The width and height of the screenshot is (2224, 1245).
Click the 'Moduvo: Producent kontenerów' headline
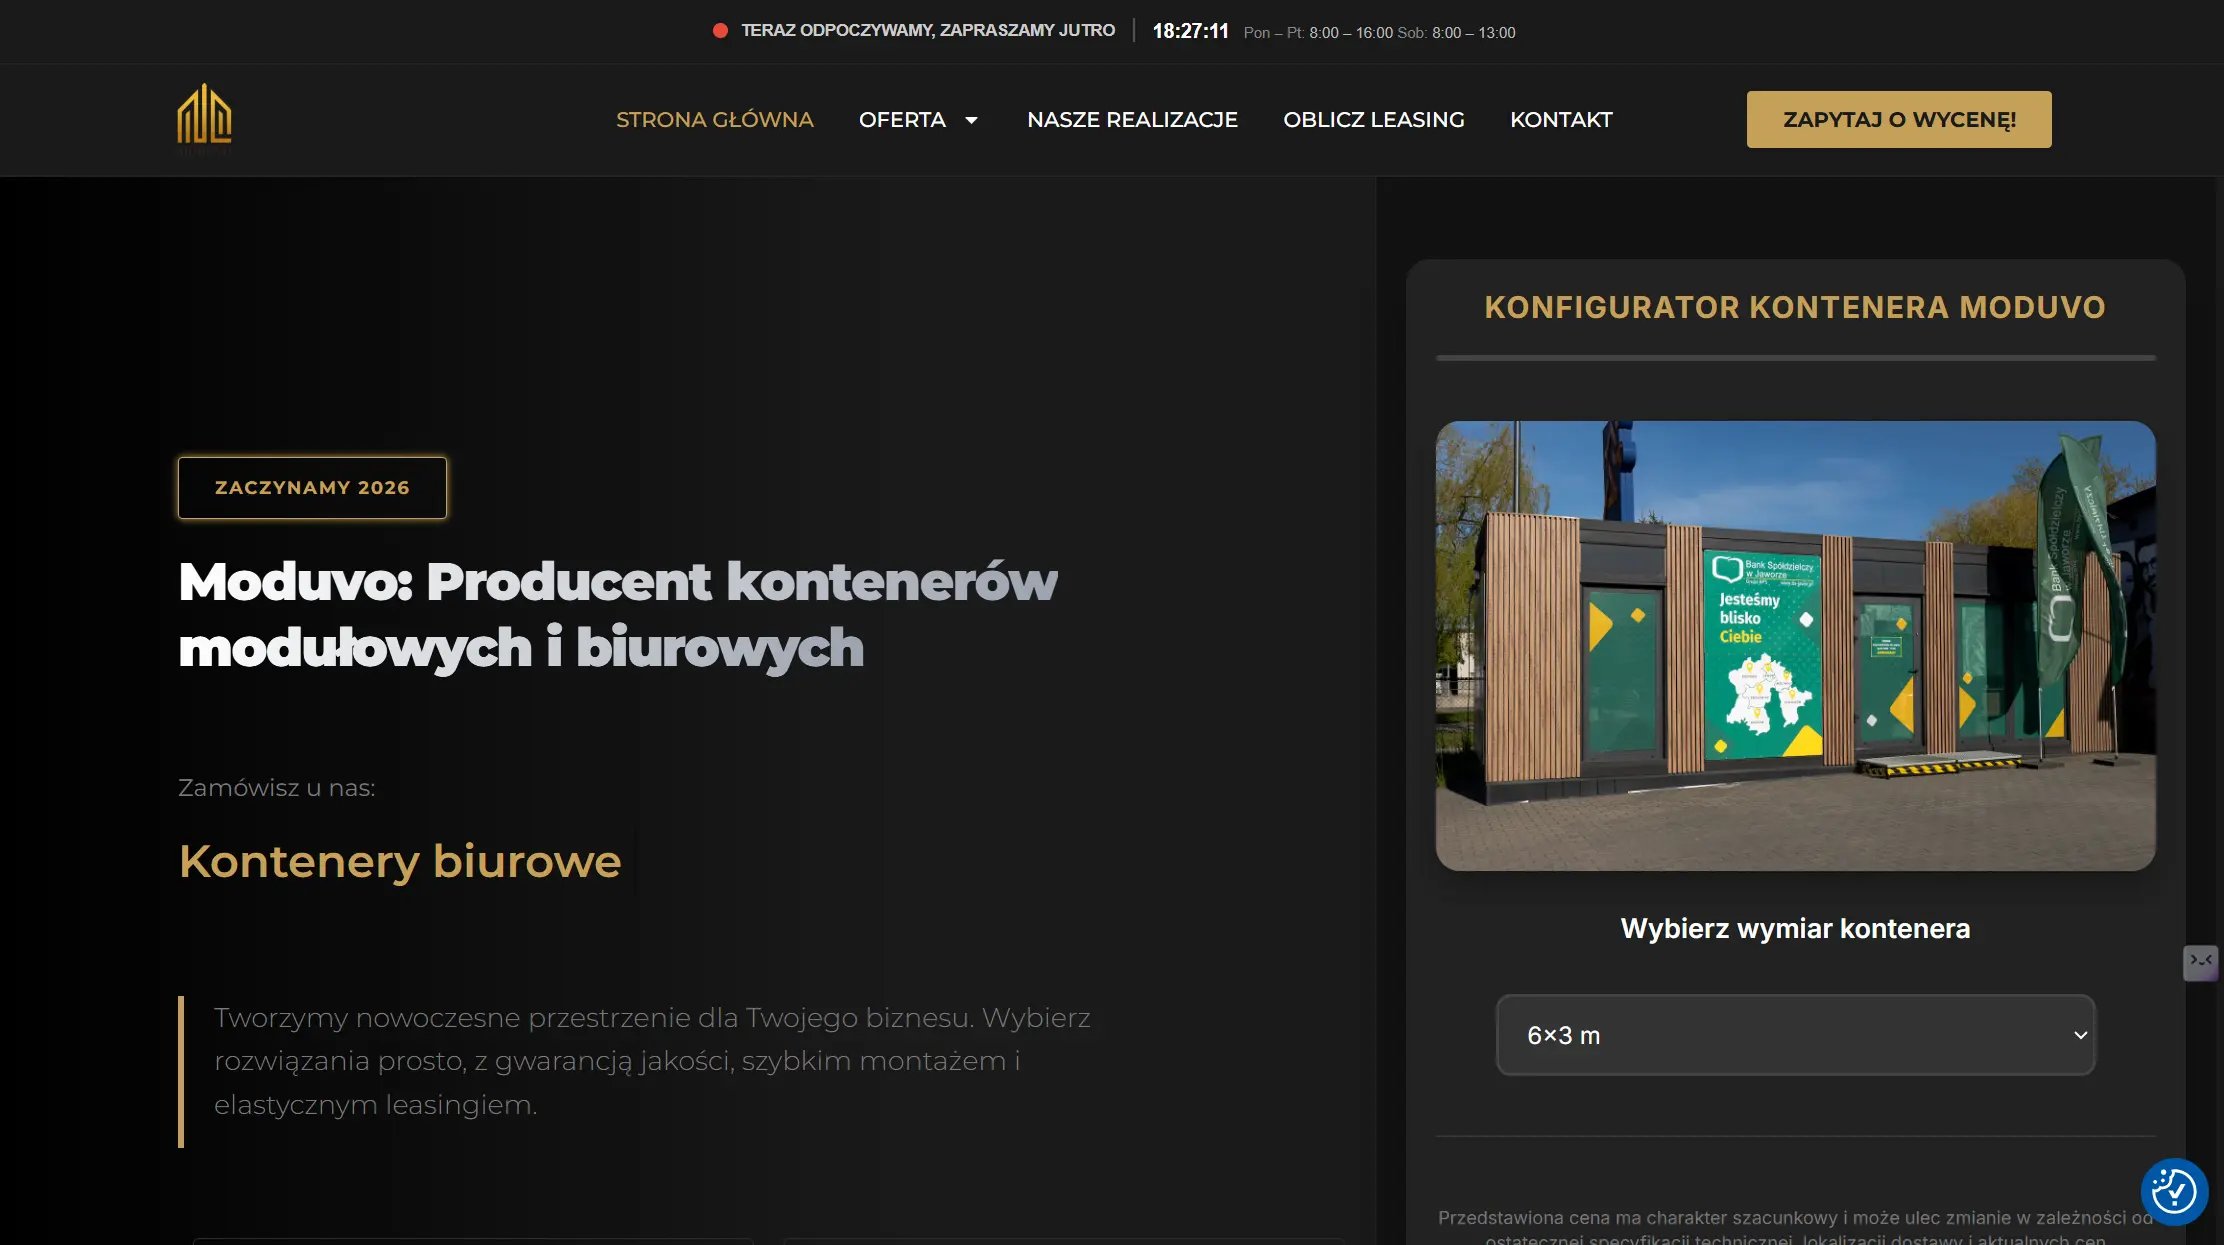coord(618,614)
